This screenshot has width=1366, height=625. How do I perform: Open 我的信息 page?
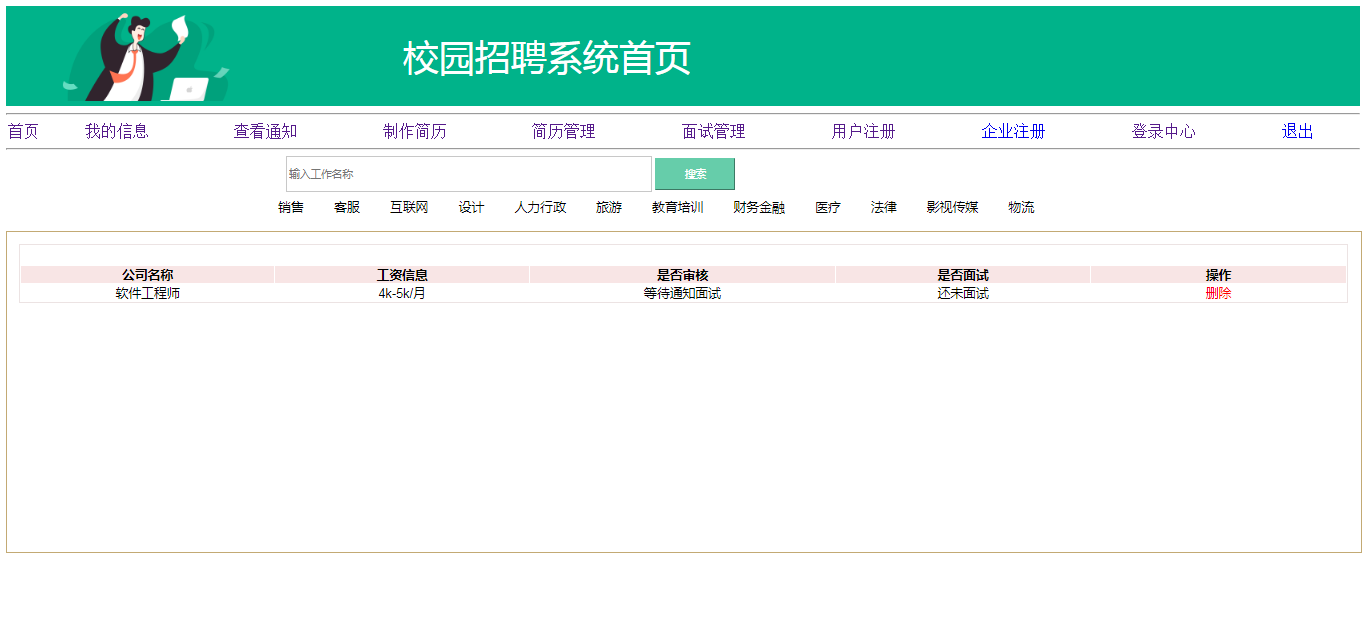pos(116,132)
